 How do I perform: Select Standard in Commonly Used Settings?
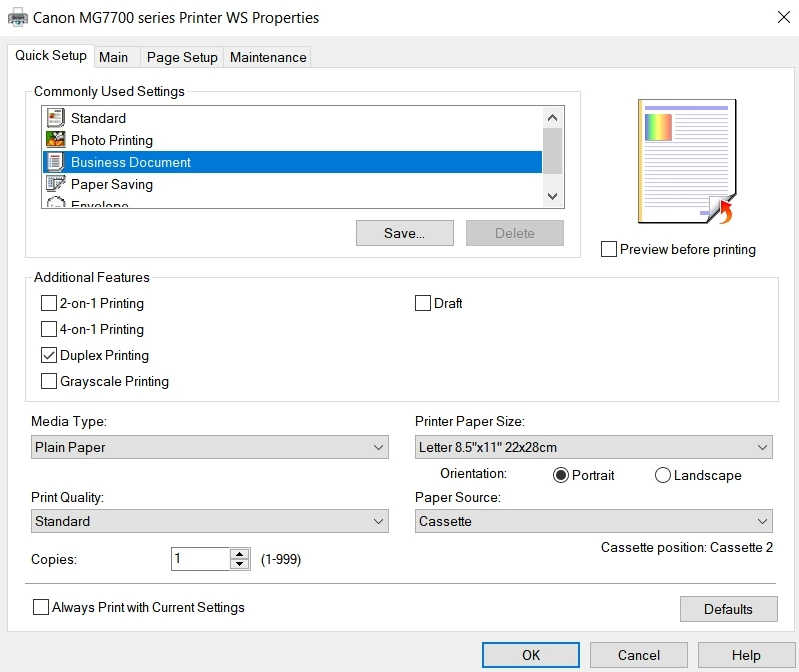coord(292,118)
